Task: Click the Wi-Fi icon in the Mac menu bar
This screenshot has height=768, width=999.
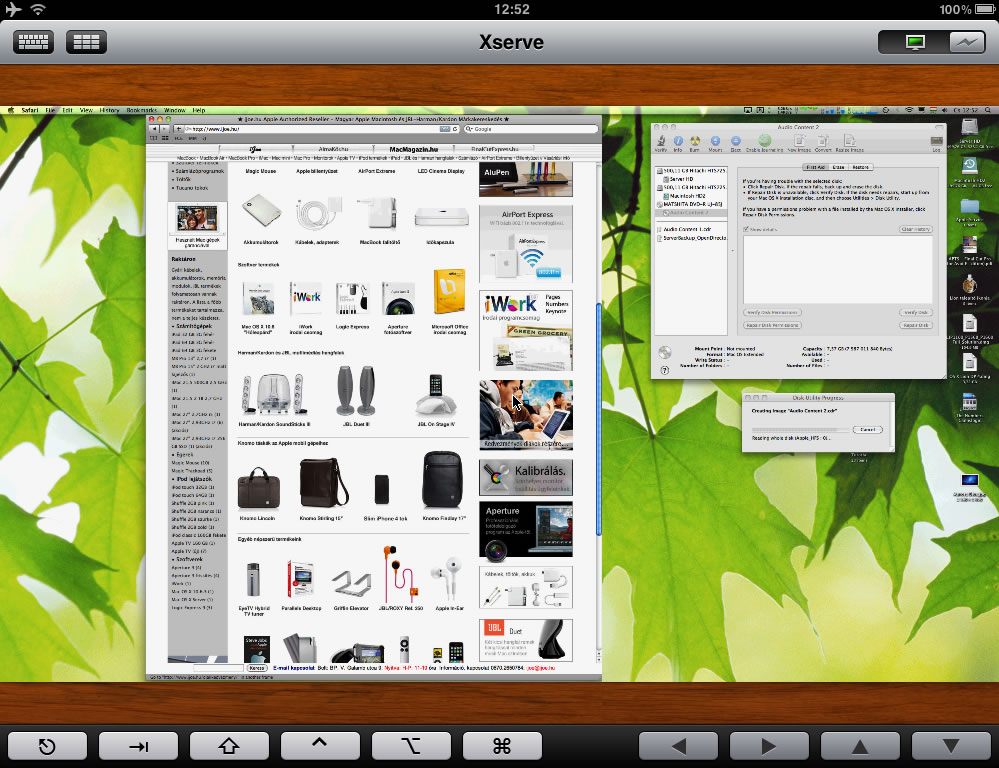Action: (909, 110)
